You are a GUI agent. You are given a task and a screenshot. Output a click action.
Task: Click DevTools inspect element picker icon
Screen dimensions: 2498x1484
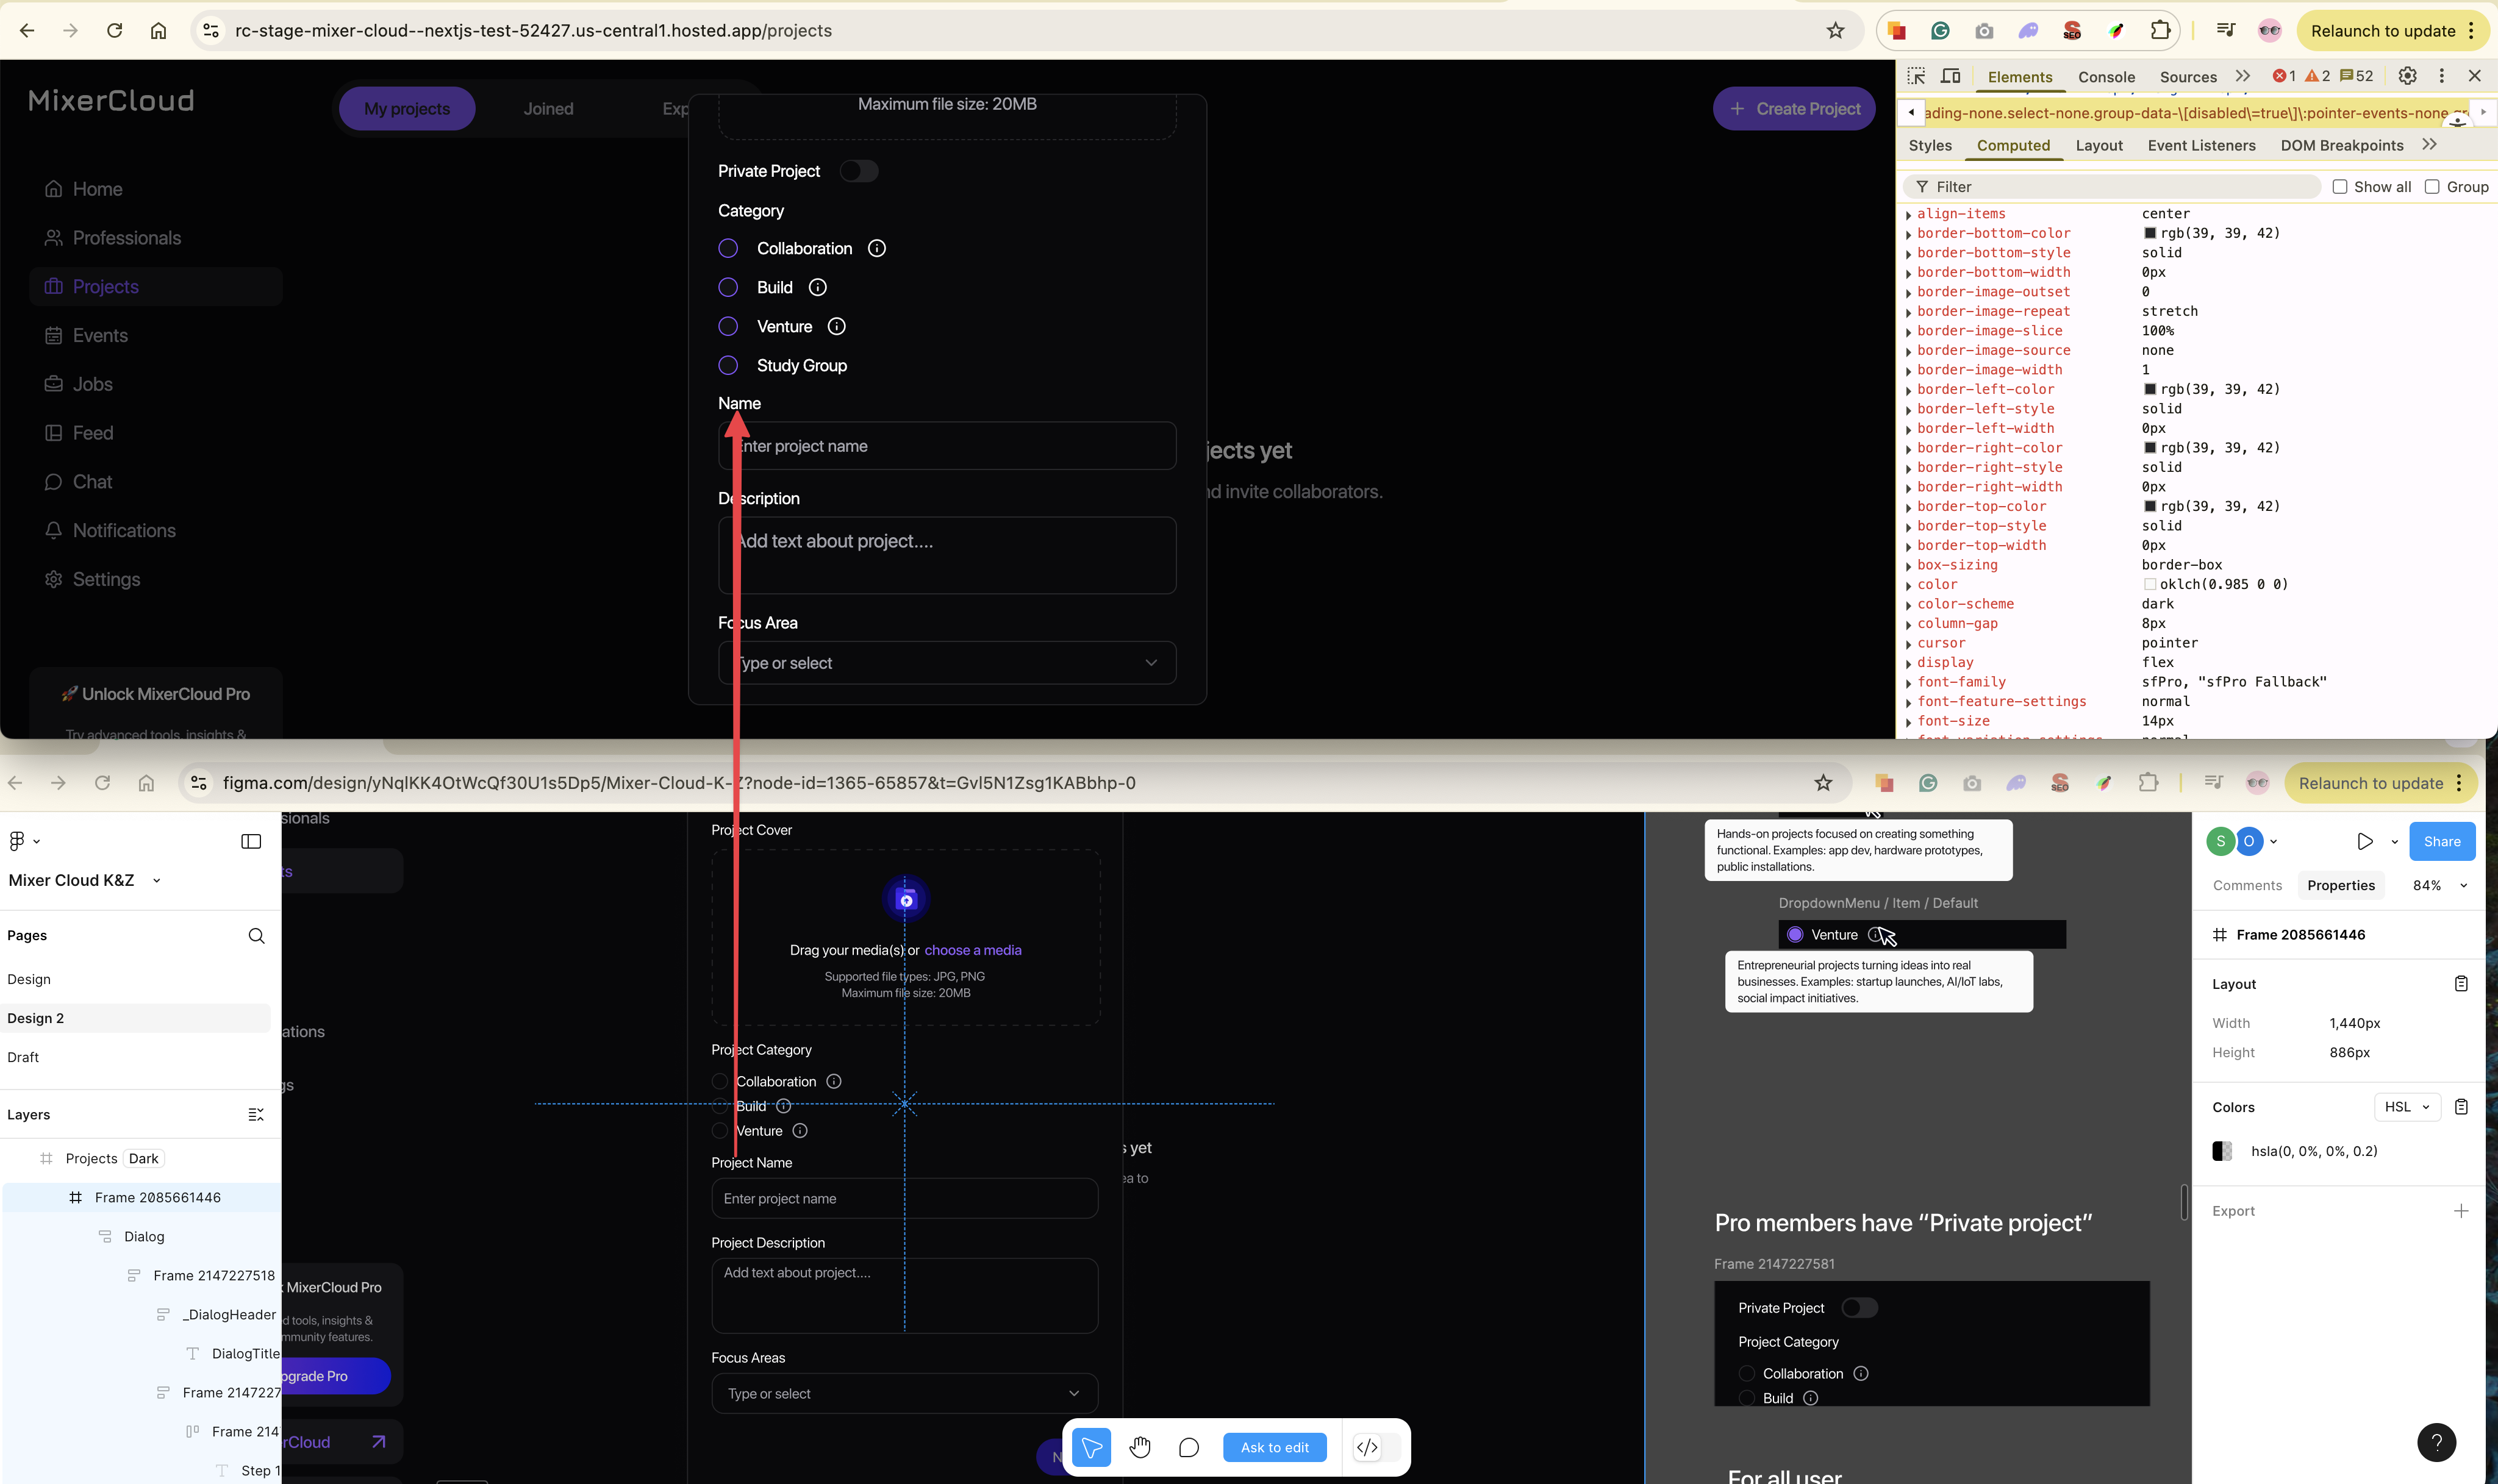tap(1915, 76)
